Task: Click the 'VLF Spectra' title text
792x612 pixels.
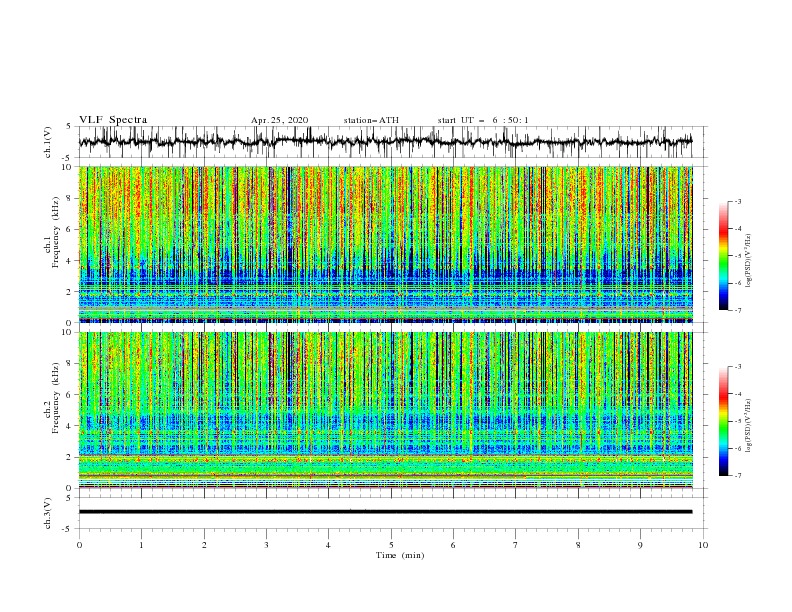Action: pyautogui.click(x=113, y=120)
